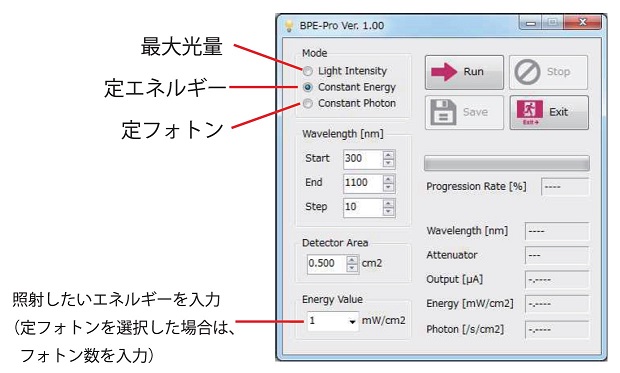
Task: Click the Start wavelength input field
Action: coord(363,159)
